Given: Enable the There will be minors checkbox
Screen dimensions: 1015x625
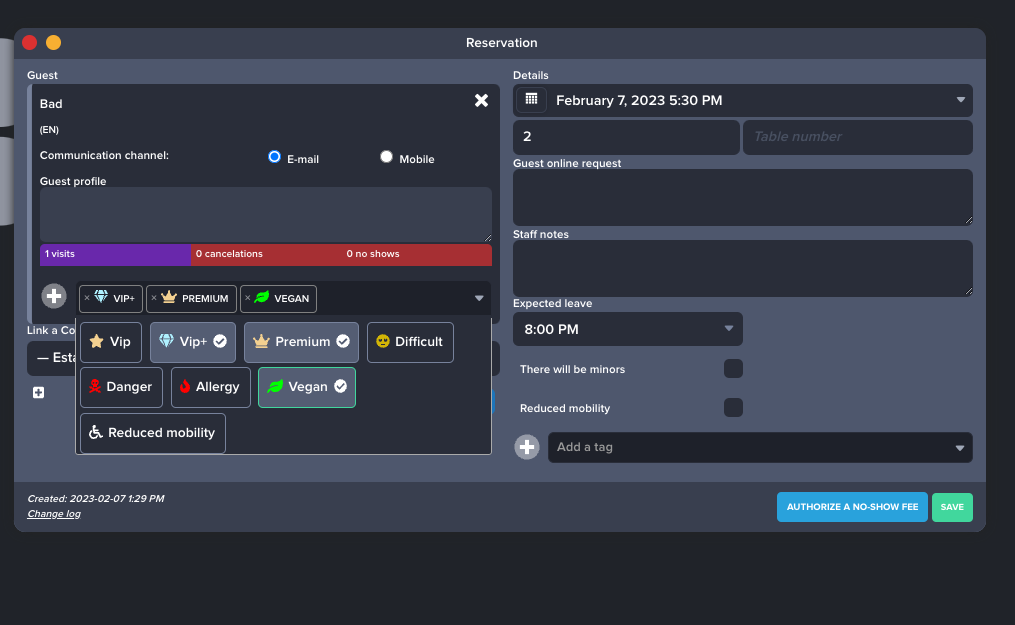Looking at the screenshot, I should (733, 369).
